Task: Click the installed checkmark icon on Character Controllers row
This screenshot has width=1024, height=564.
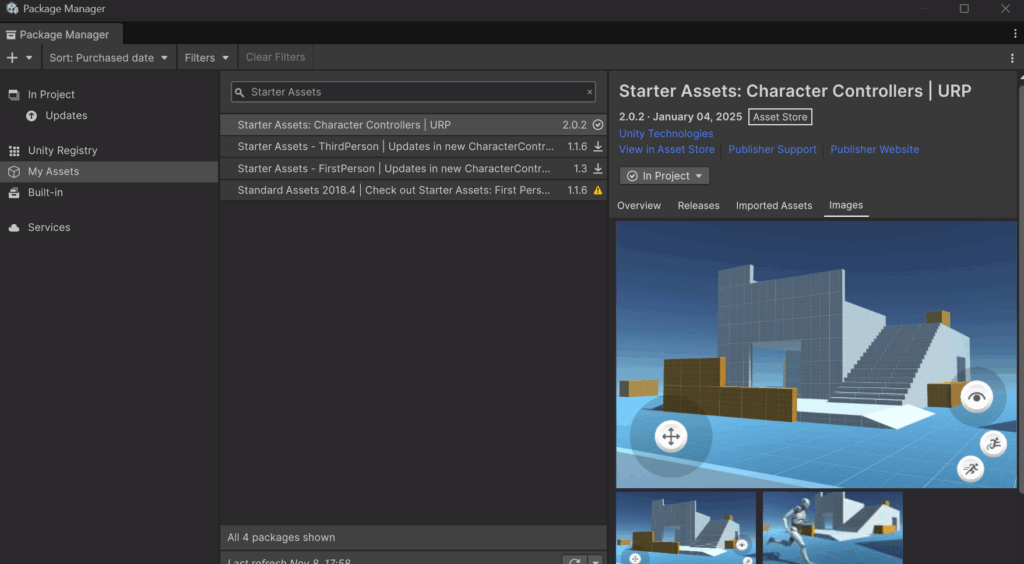Action: [x=598, y=125]
